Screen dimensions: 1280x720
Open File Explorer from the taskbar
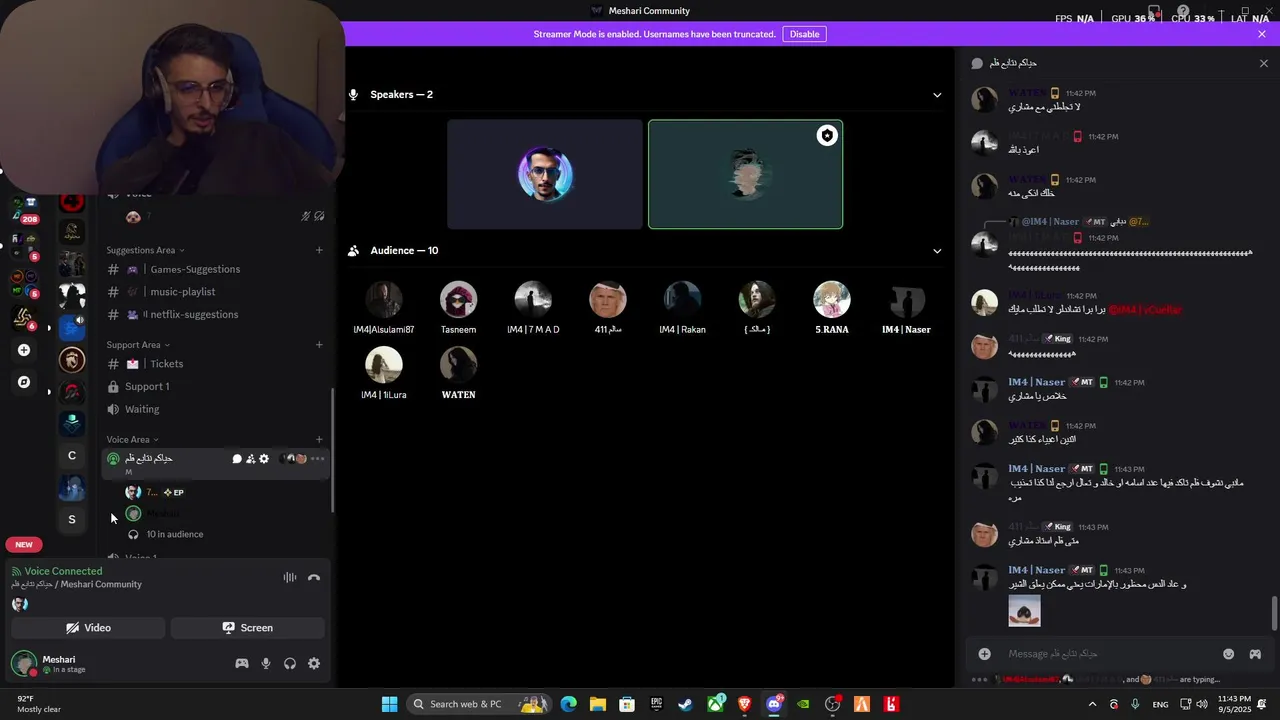[597, 704]
